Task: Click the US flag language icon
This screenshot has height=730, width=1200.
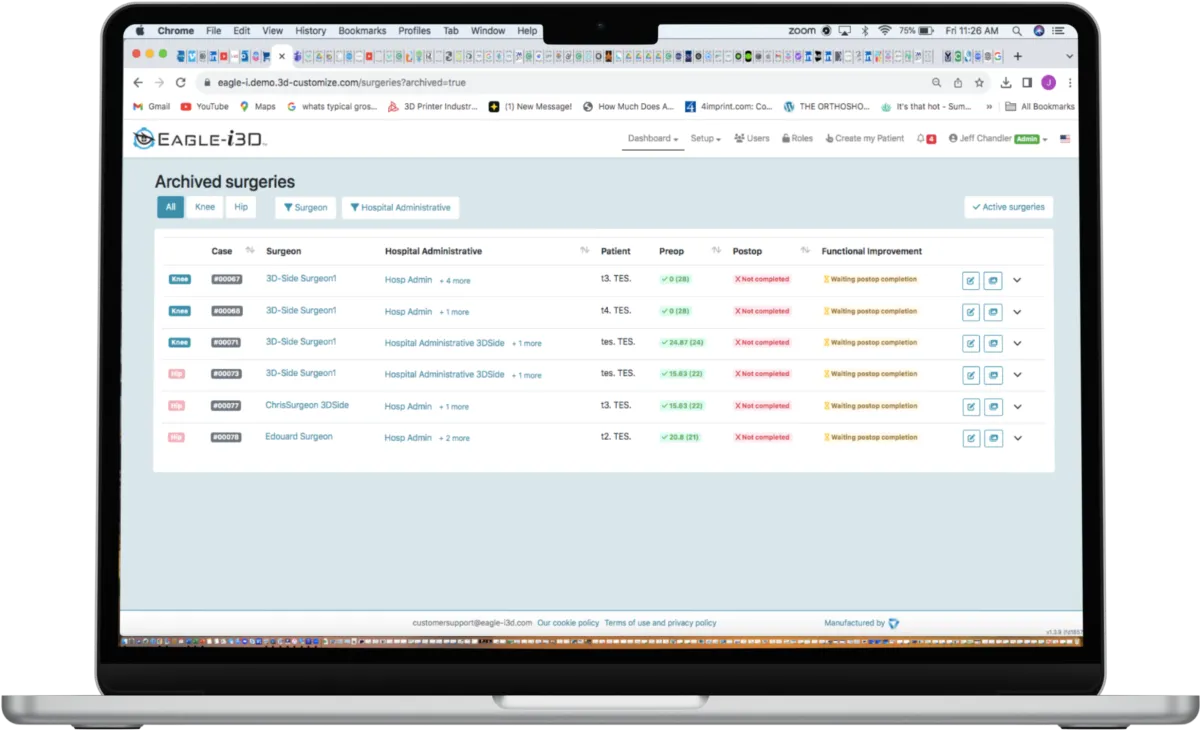Action: pyautogui.click(x=1065, y=139)
